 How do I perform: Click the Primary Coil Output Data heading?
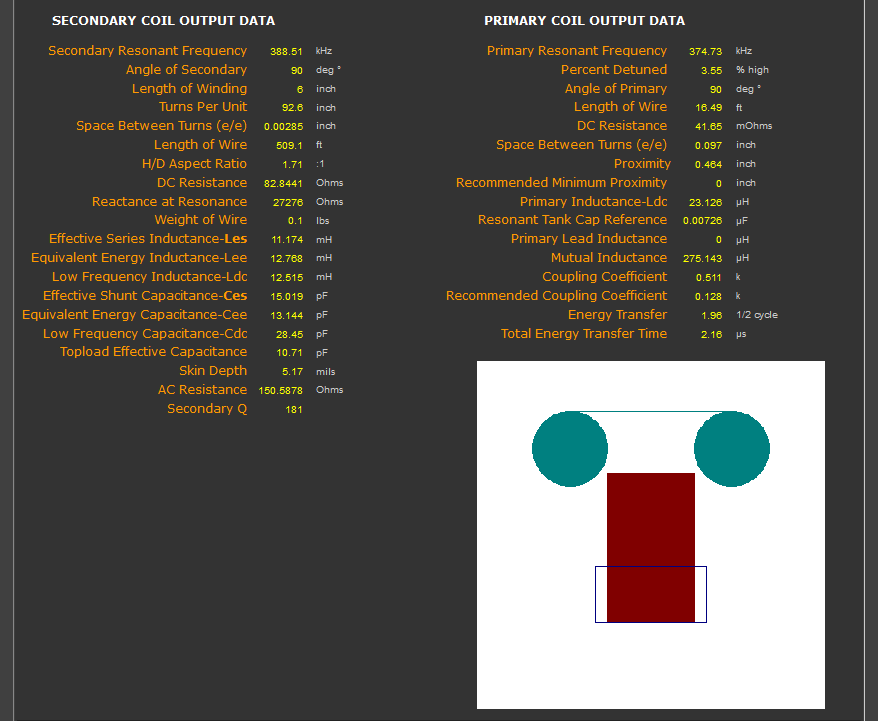tap(585, 21)
